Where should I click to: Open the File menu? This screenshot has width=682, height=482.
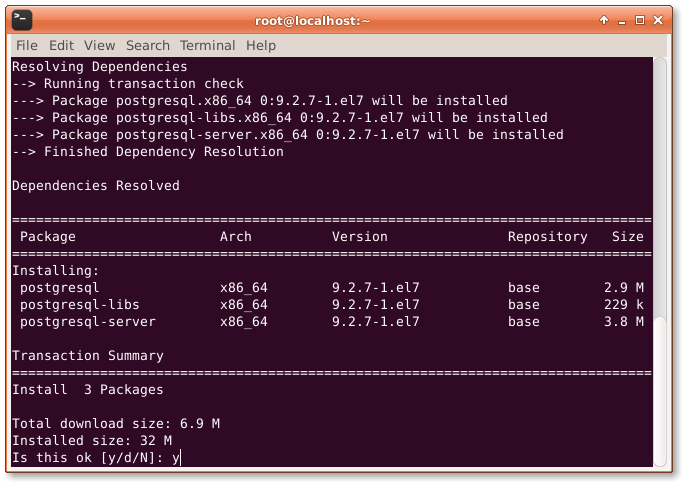click(x=27, y=45)
